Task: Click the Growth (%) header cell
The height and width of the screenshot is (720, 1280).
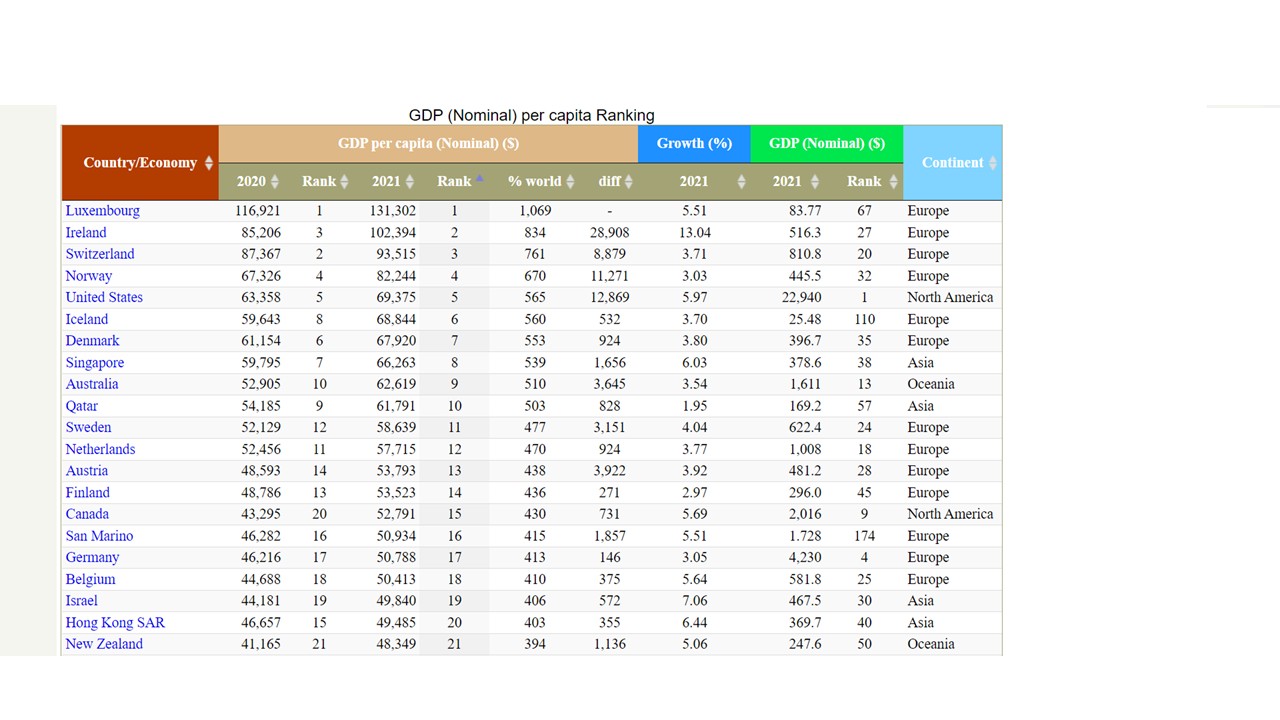Action: tap(694, 143)
